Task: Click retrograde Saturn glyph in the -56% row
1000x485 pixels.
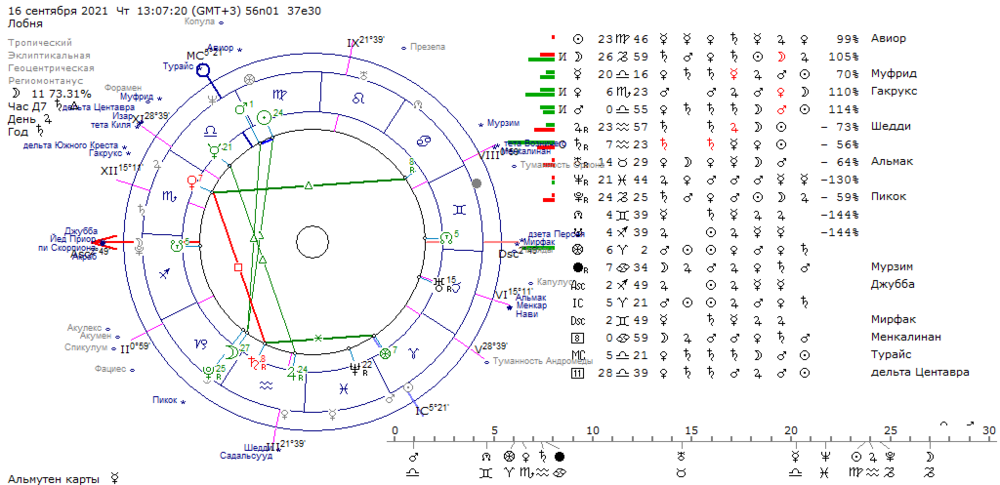Action: click(x=580, y=144)
